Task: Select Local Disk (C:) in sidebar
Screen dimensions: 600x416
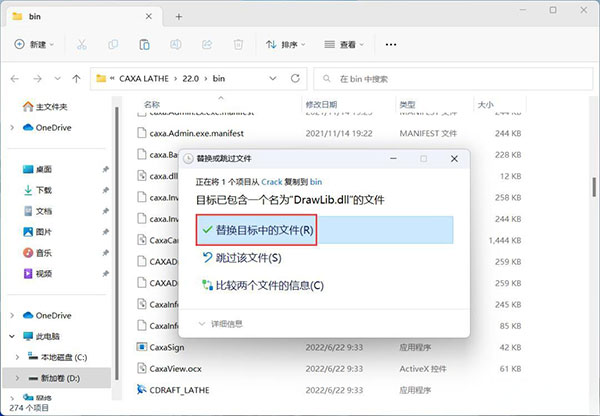Action: (57, 357)
